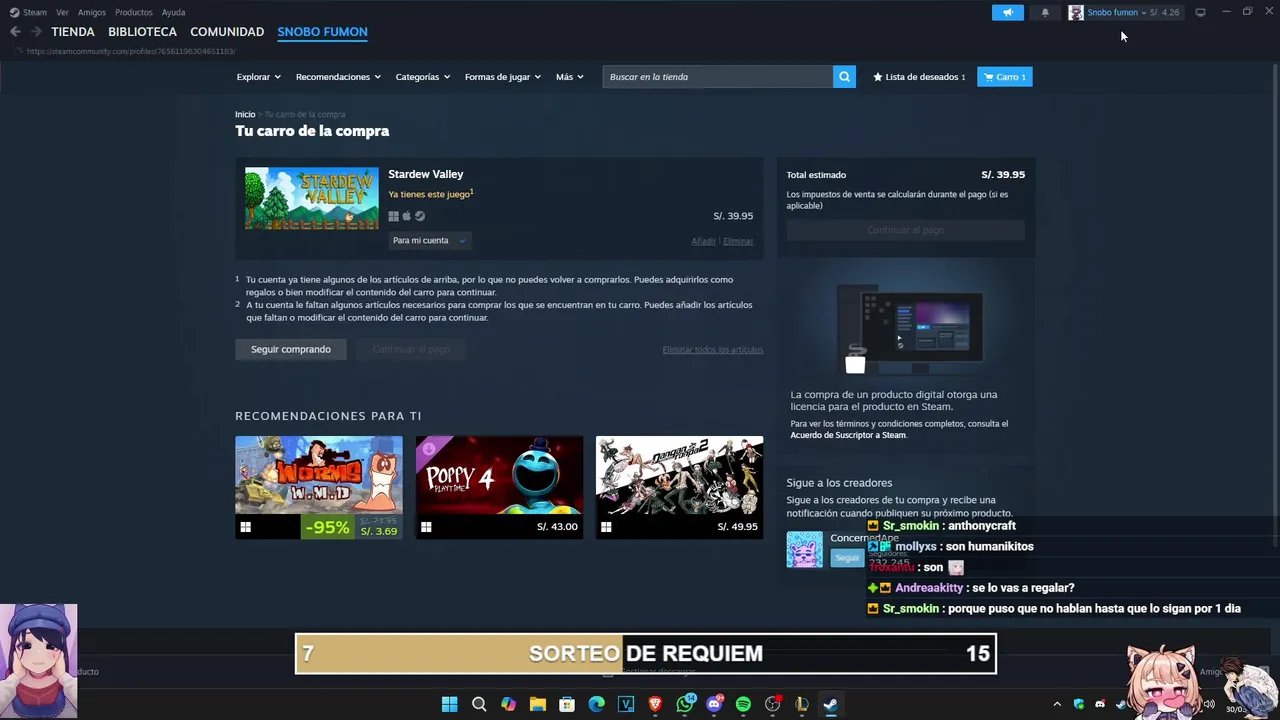This screenshot has width=1280, height=720.
Task: Open the Steam menu
Action: 35,12
